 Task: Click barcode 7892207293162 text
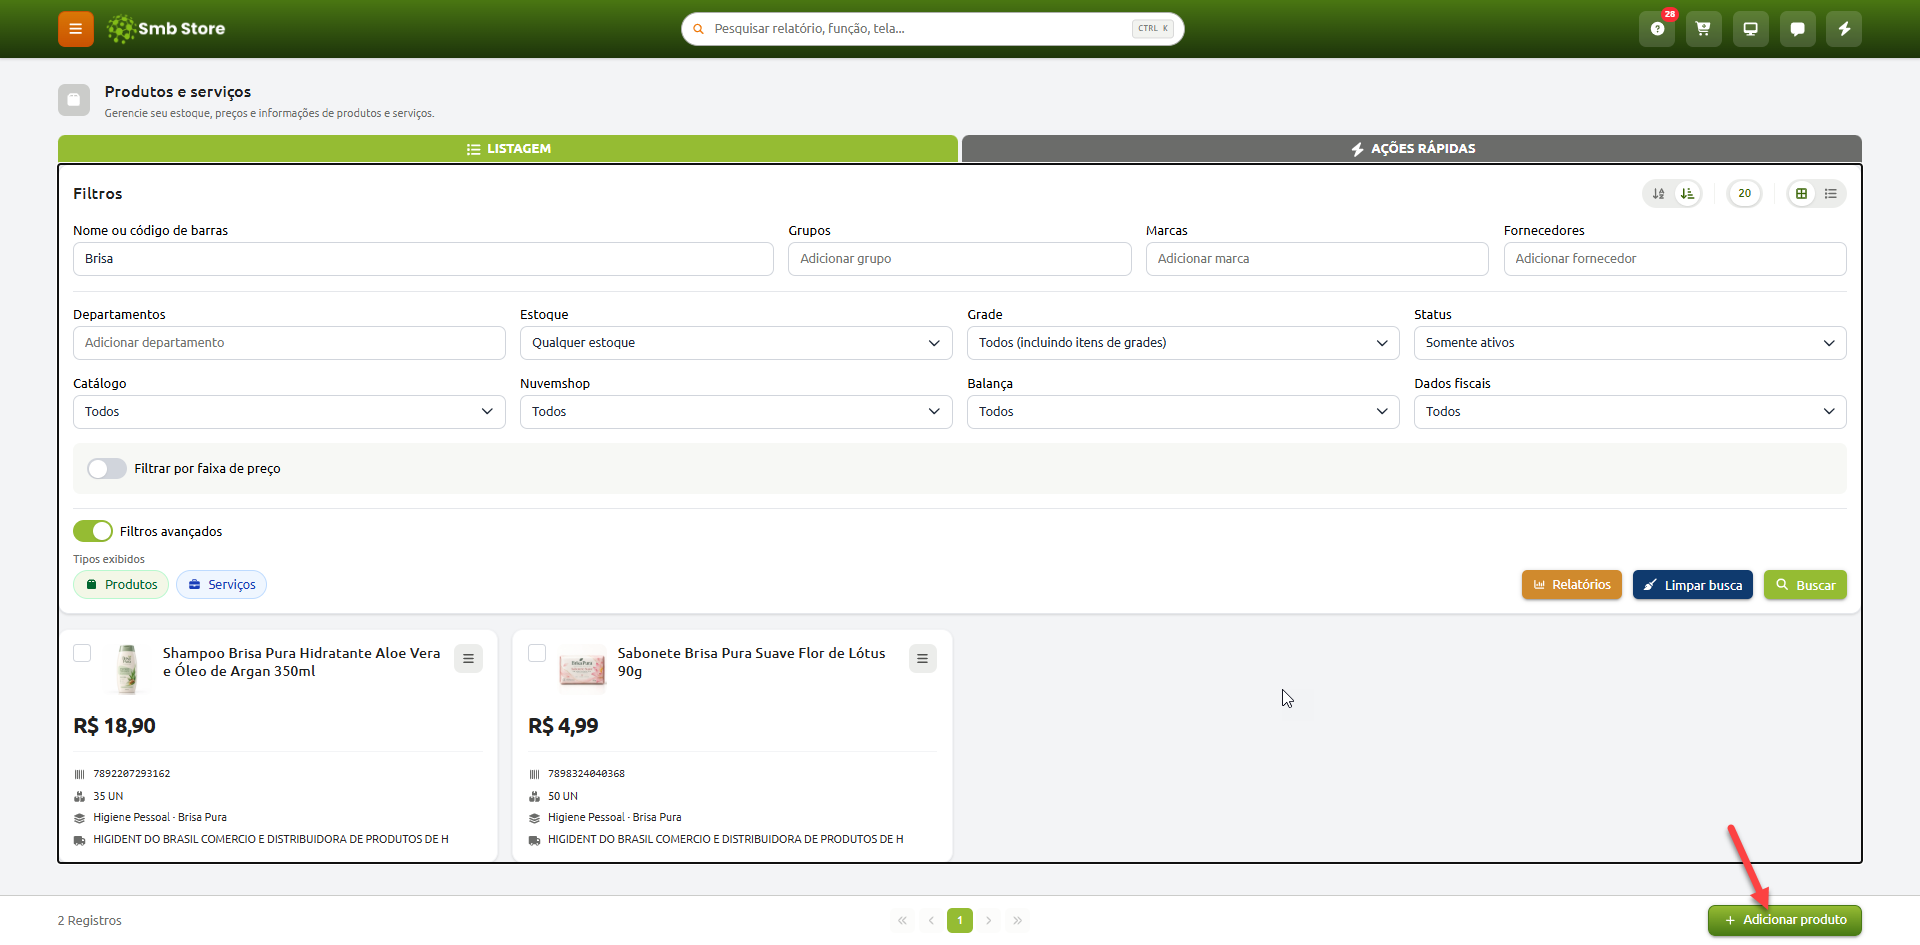tap(132, 774)
